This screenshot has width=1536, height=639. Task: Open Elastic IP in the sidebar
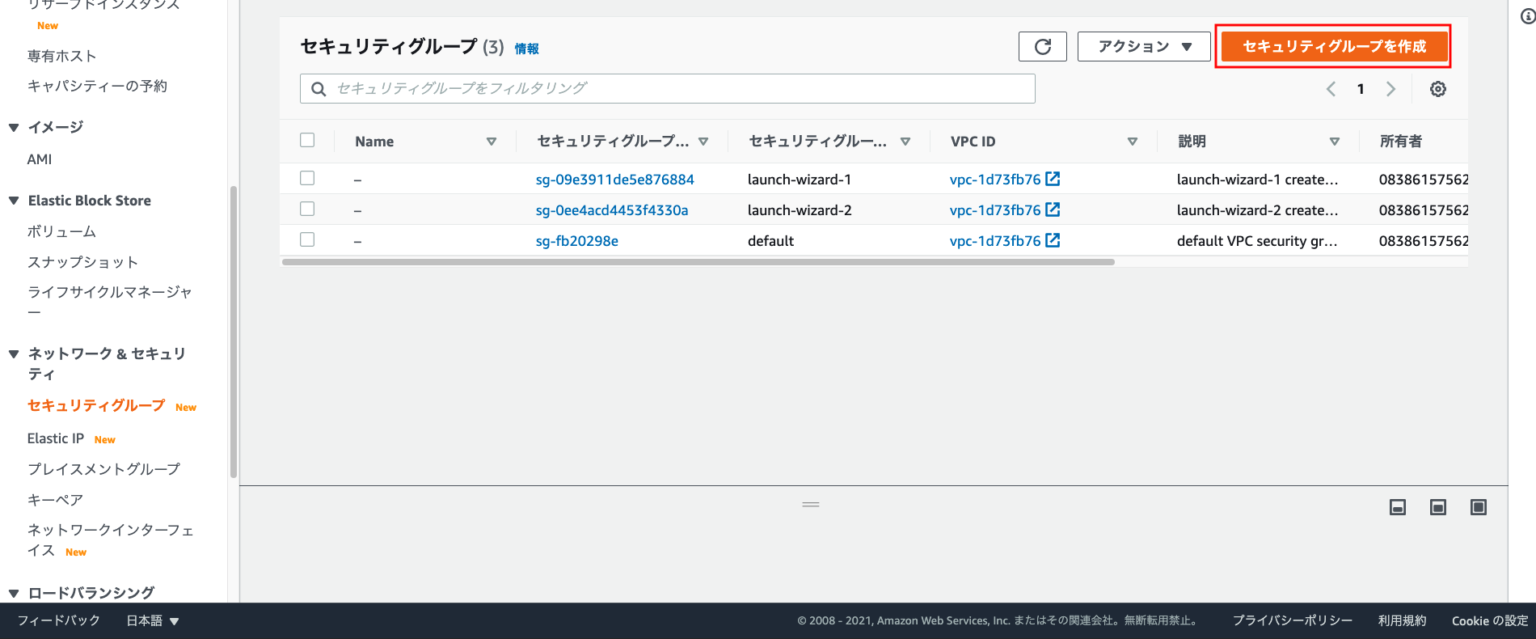coord(56,438)
